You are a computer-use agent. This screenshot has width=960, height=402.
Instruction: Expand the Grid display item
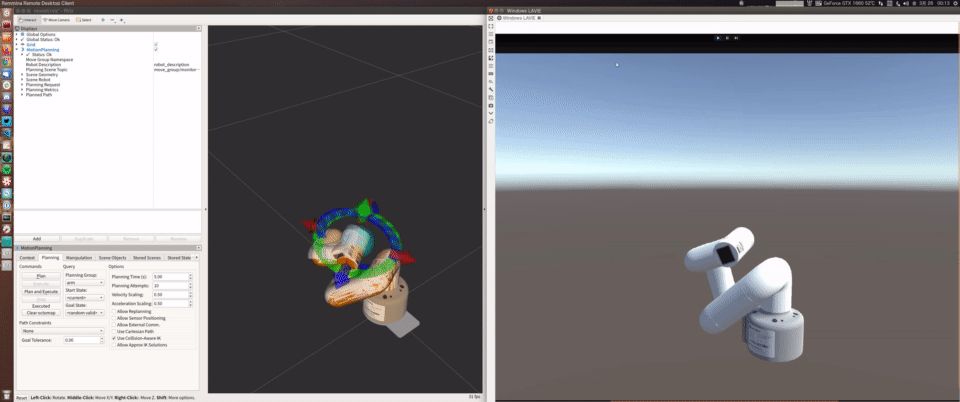tap(17, 45)
